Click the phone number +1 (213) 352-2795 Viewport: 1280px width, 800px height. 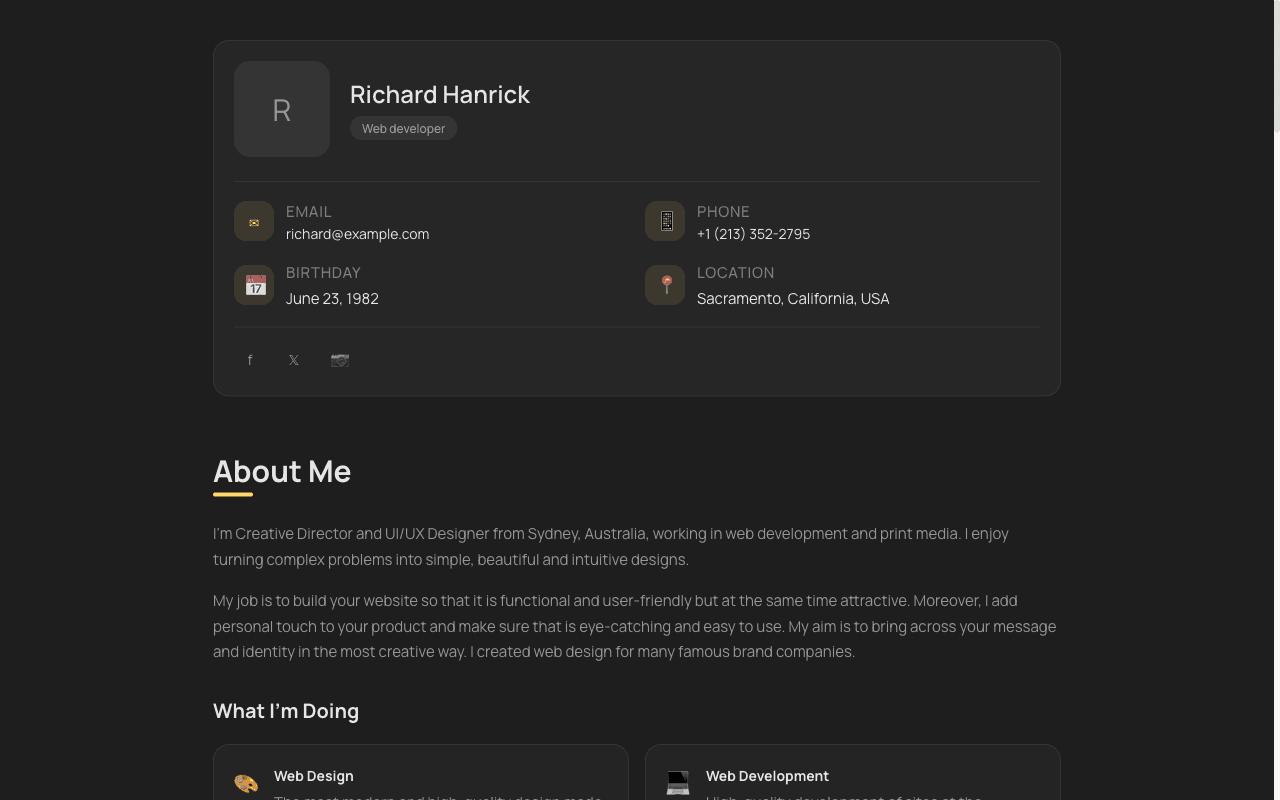click(x=753, y=234)
